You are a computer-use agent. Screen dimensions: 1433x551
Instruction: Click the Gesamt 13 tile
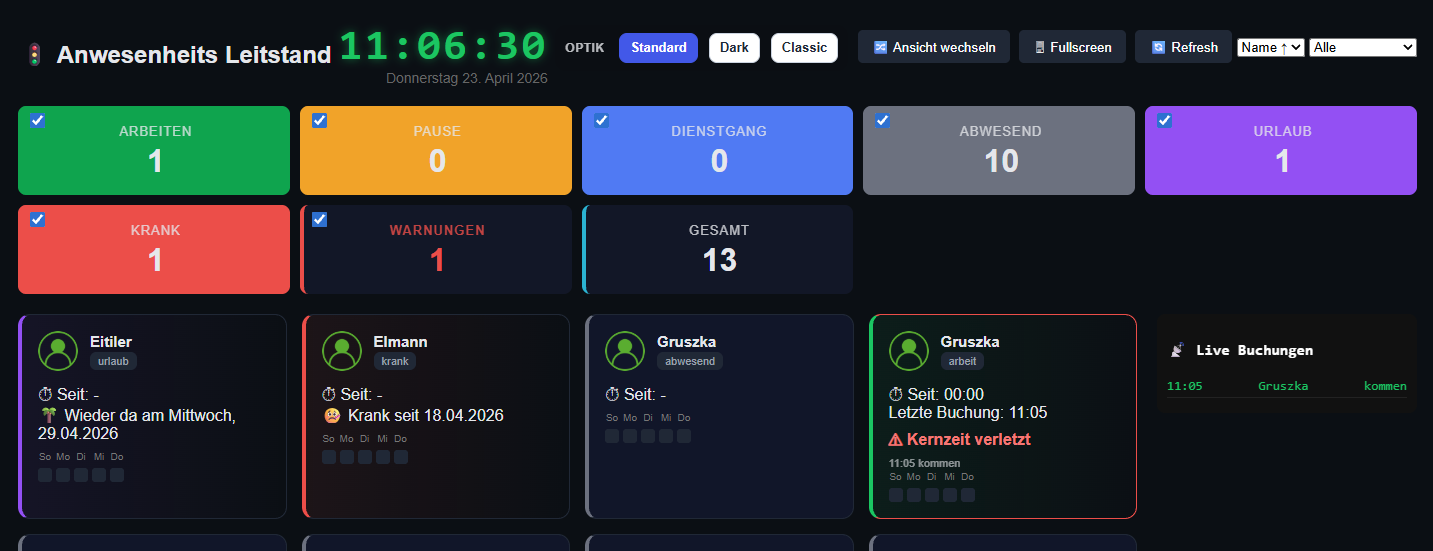pos(718,249)
